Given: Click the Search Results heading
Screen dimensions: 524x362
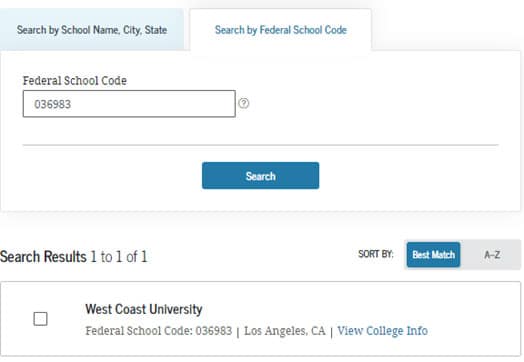Looking at the screenshot, I should click(43, 257).
